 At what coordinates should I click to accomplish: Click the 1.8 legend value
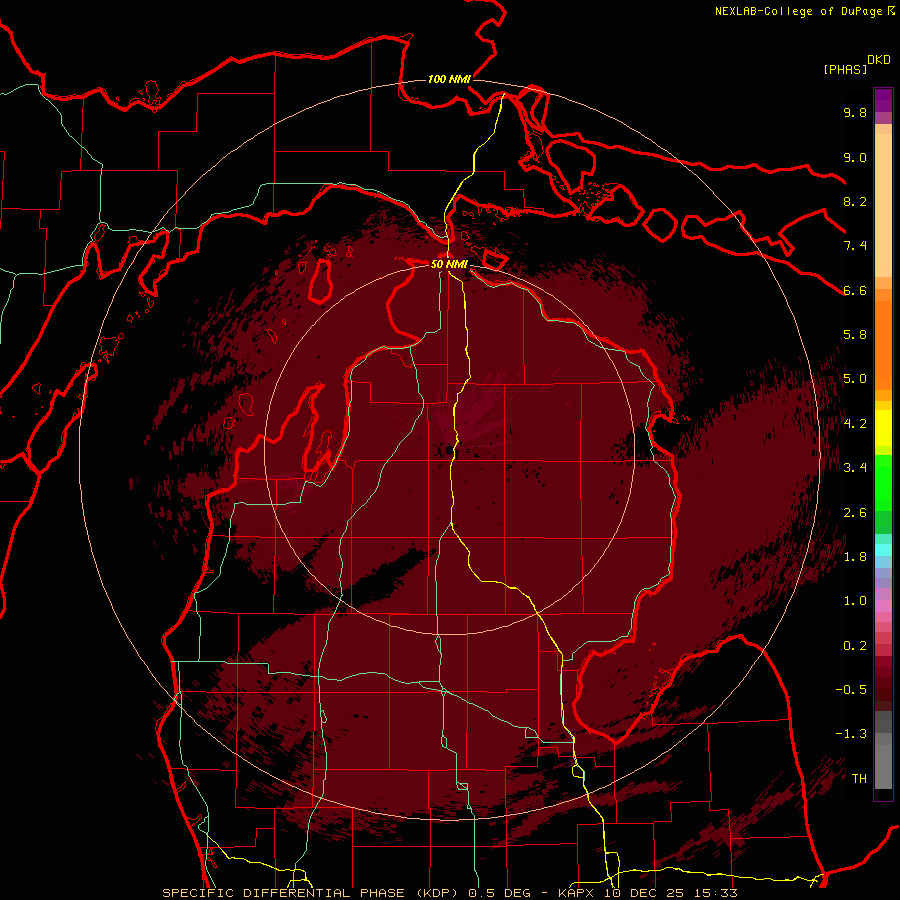(855, 557)
